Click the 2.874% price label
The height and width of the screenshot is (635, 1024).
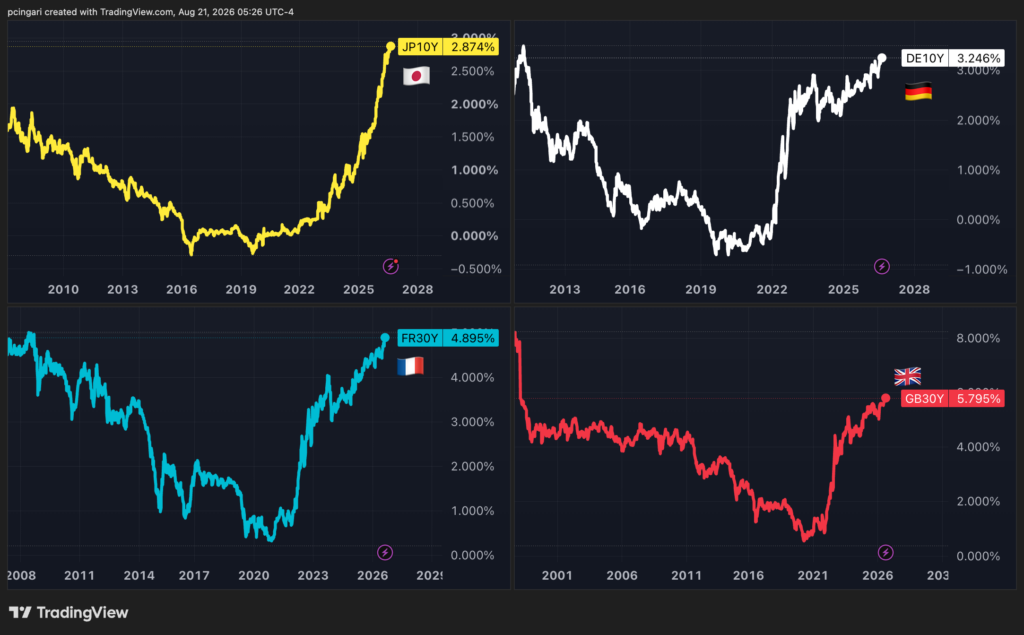(x=472, y=47)
